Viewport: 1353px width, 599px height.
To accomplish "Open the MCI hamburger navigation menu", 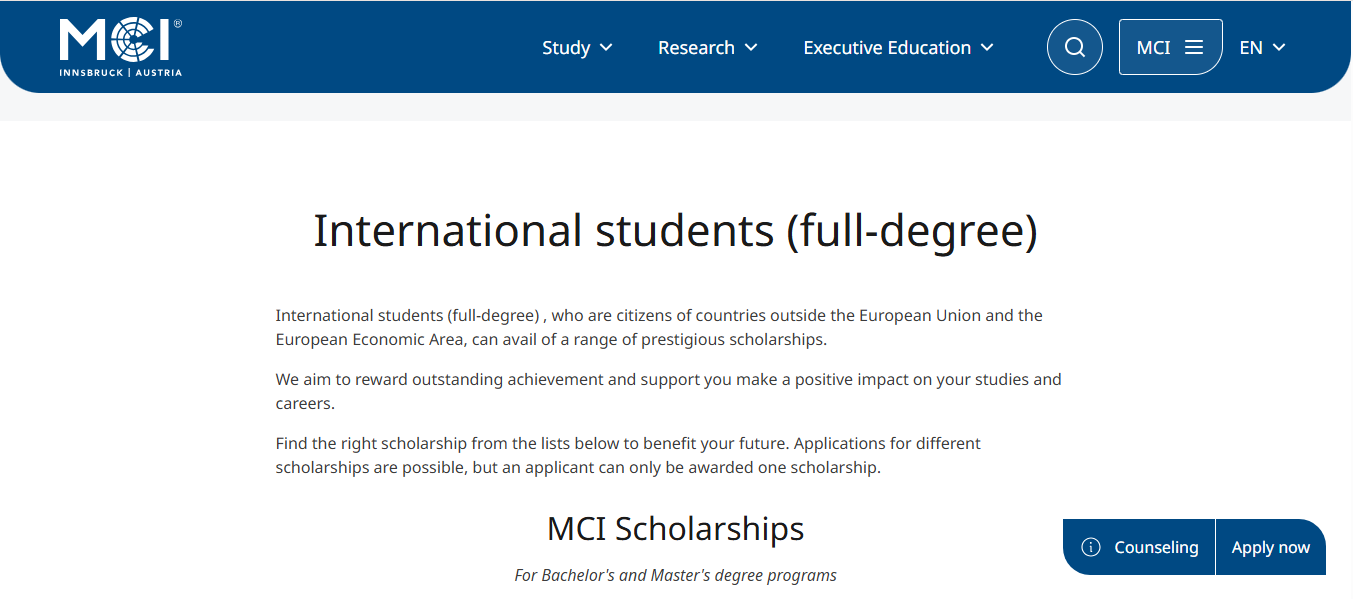I will 1194,46.
